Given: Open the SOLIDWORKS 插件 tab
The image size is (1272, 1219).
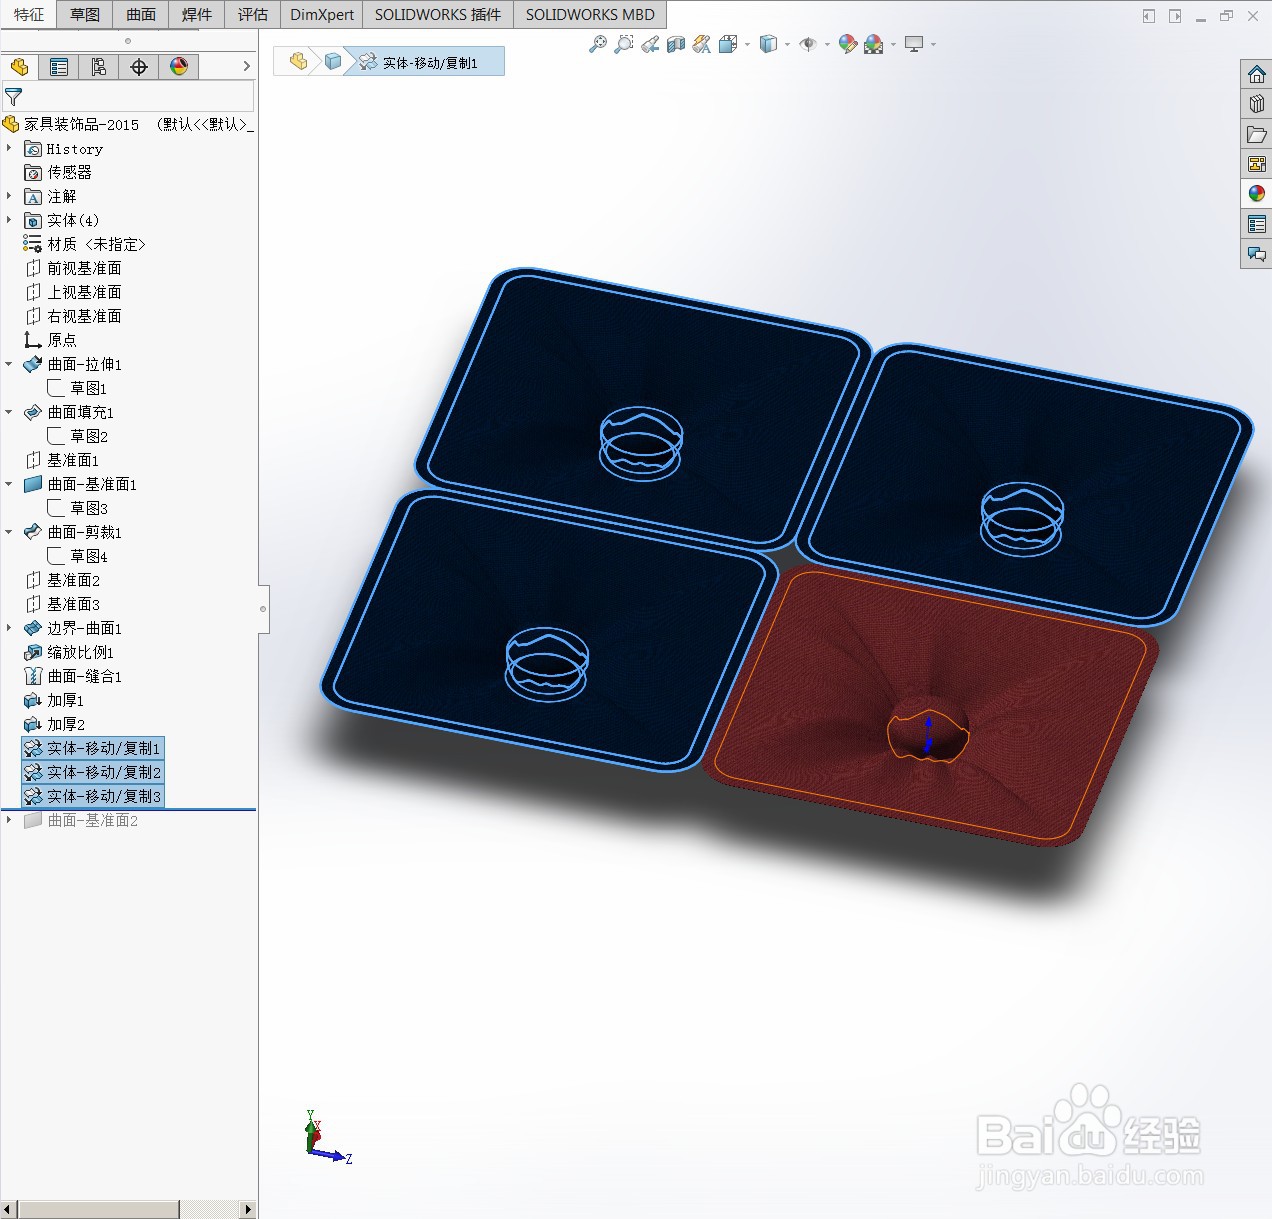Looking at the screenshot, I should pyautogui.click(x=438, y=14).
